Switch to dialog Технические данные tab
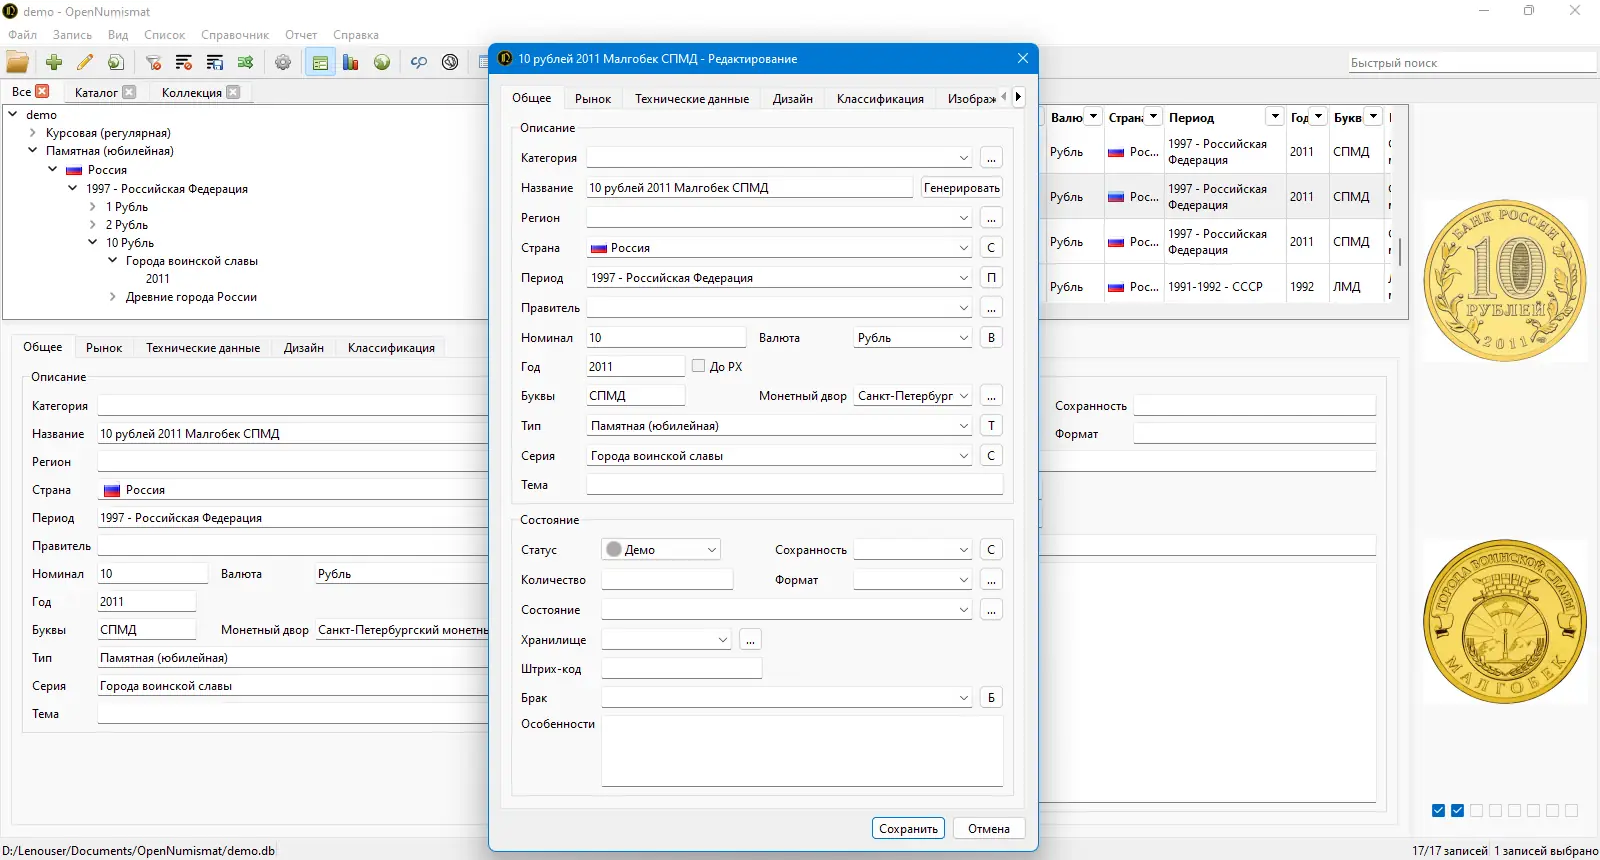This screenshot has height=860, width=1600. tap(692, 98)
